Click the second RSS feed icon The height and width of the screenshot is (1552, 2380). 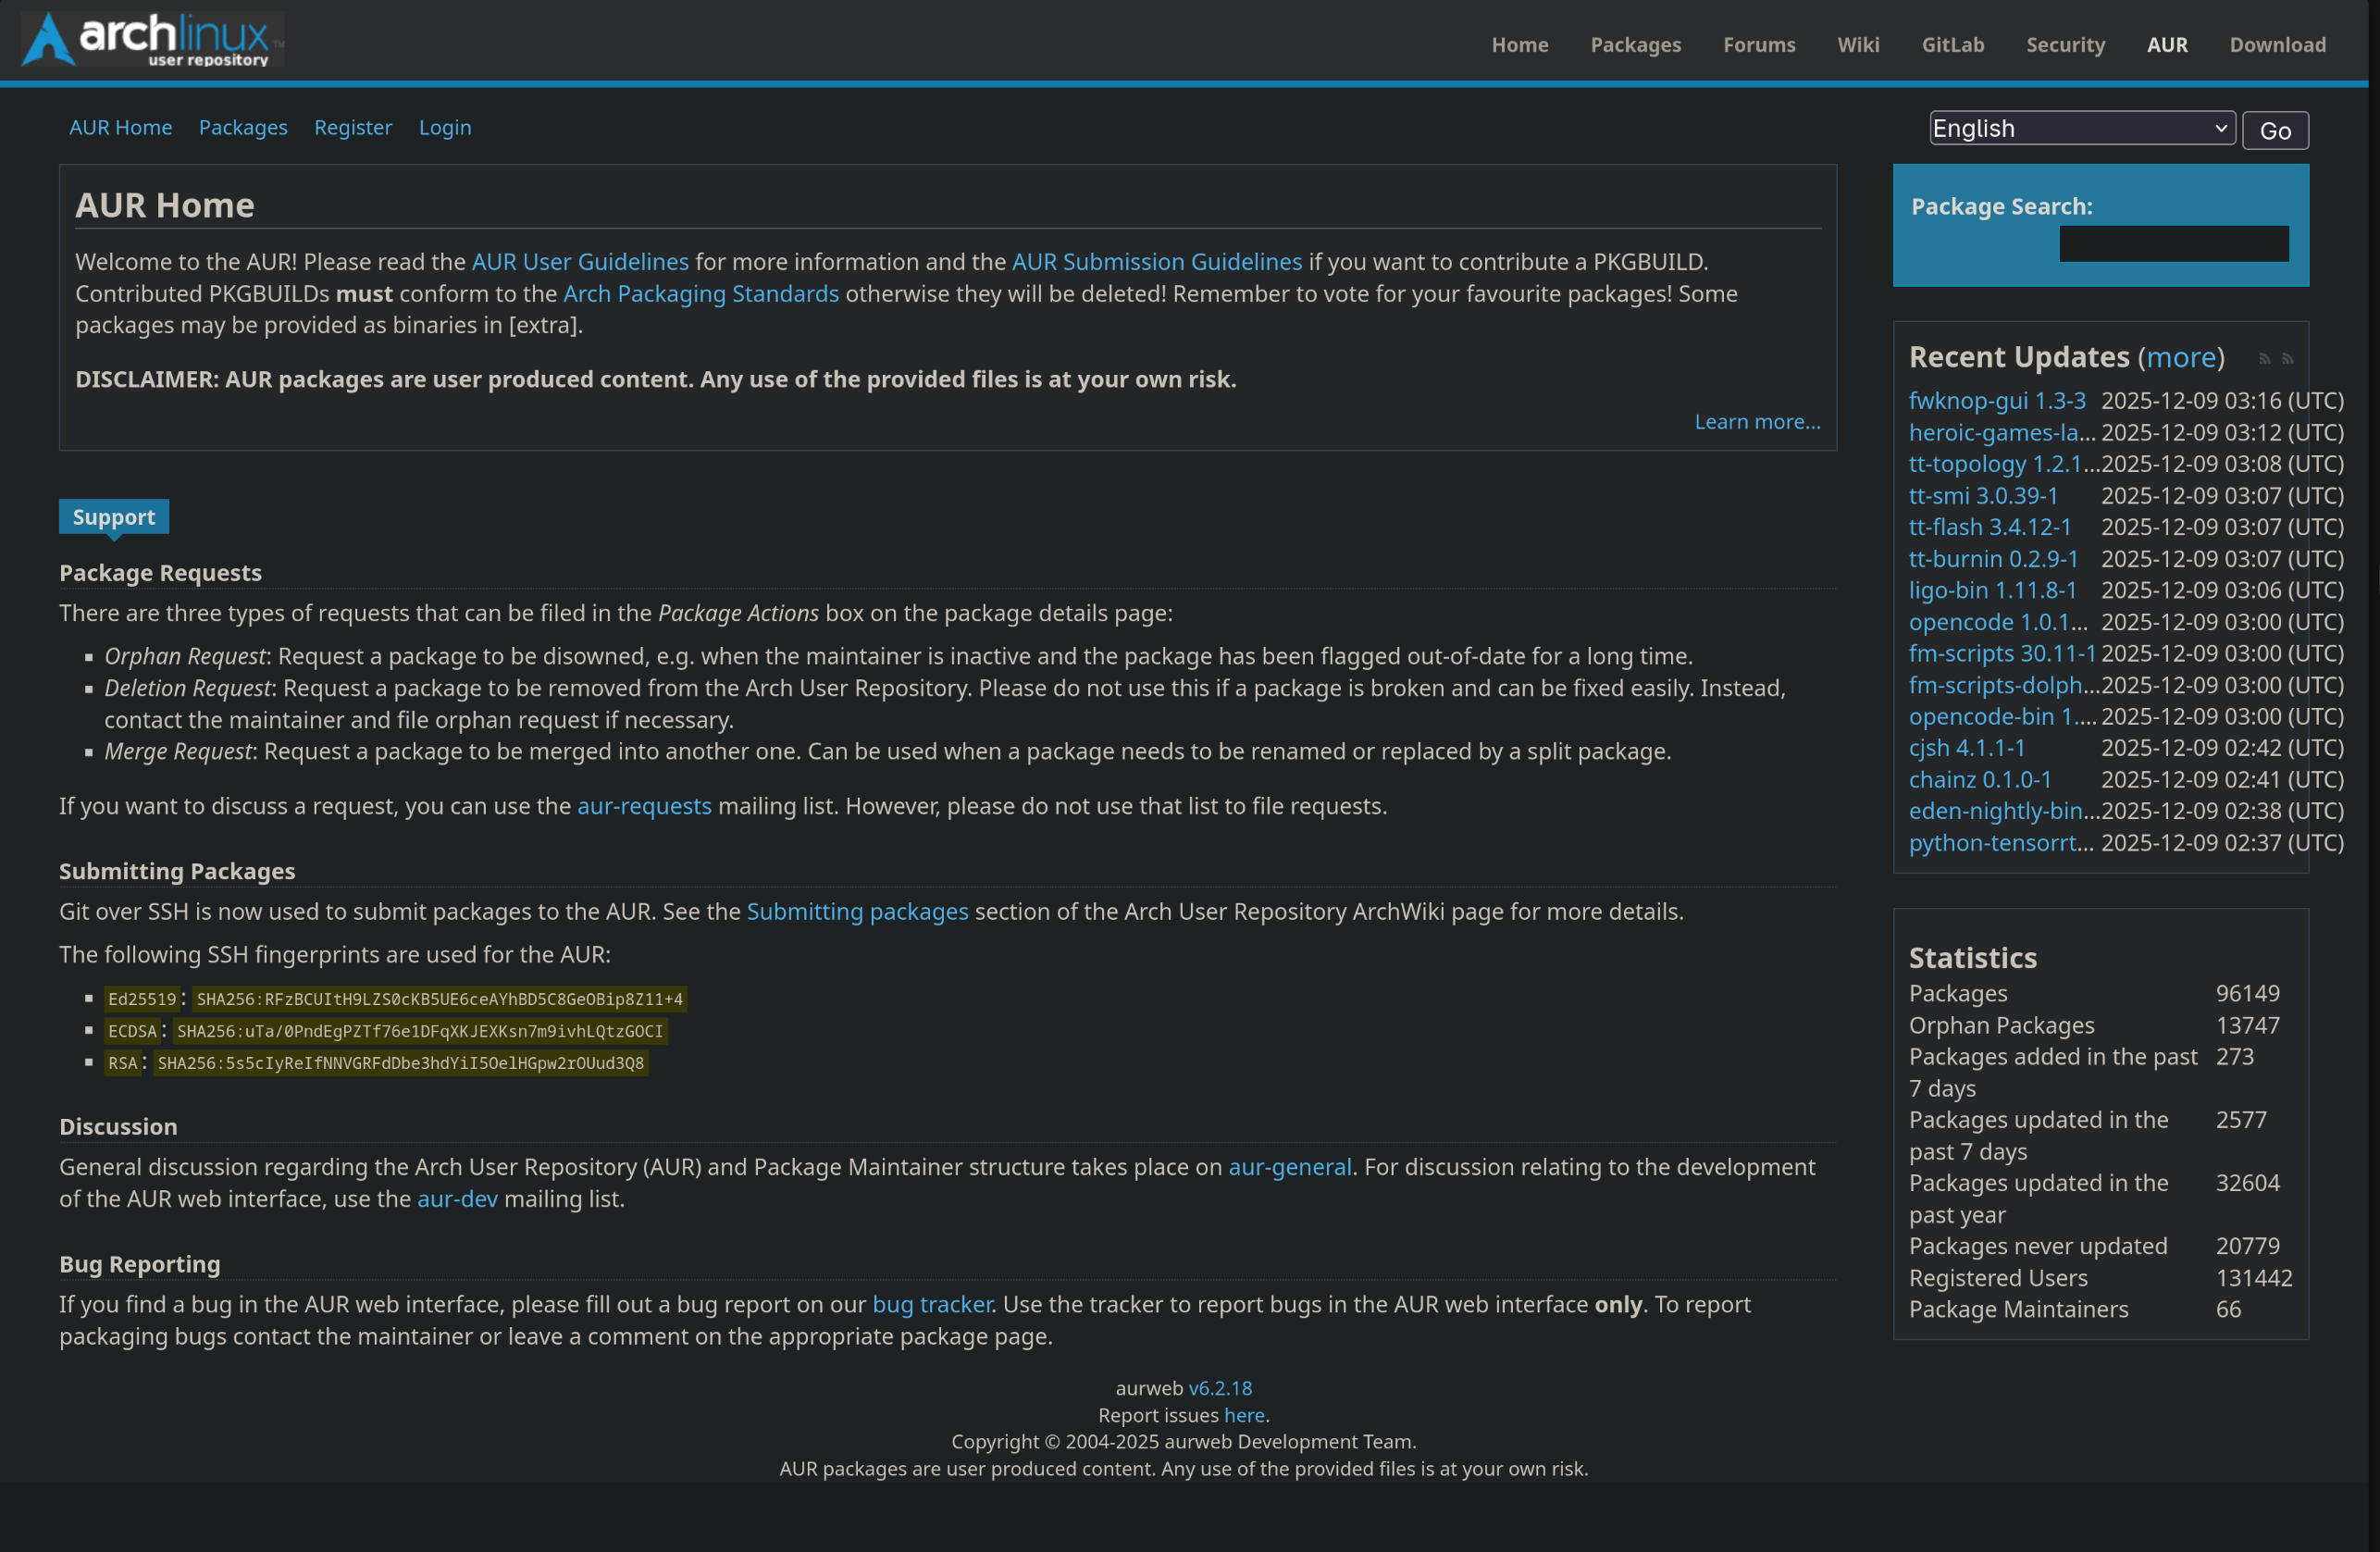tap(2287, 359)
